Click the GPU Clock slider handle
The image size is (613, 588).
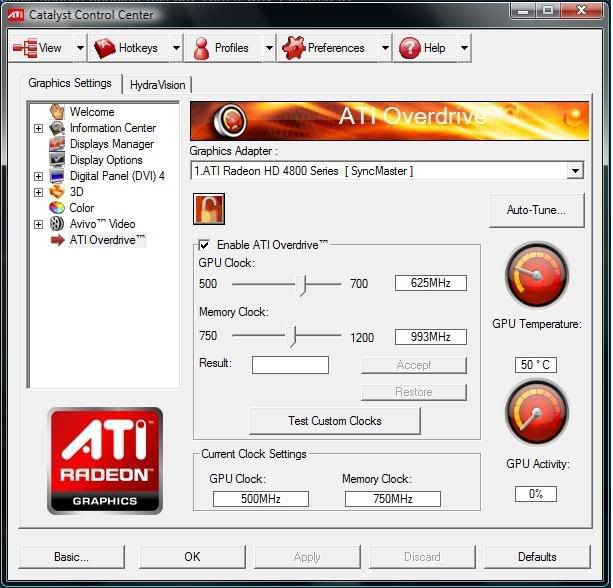(x=304, y=284)
